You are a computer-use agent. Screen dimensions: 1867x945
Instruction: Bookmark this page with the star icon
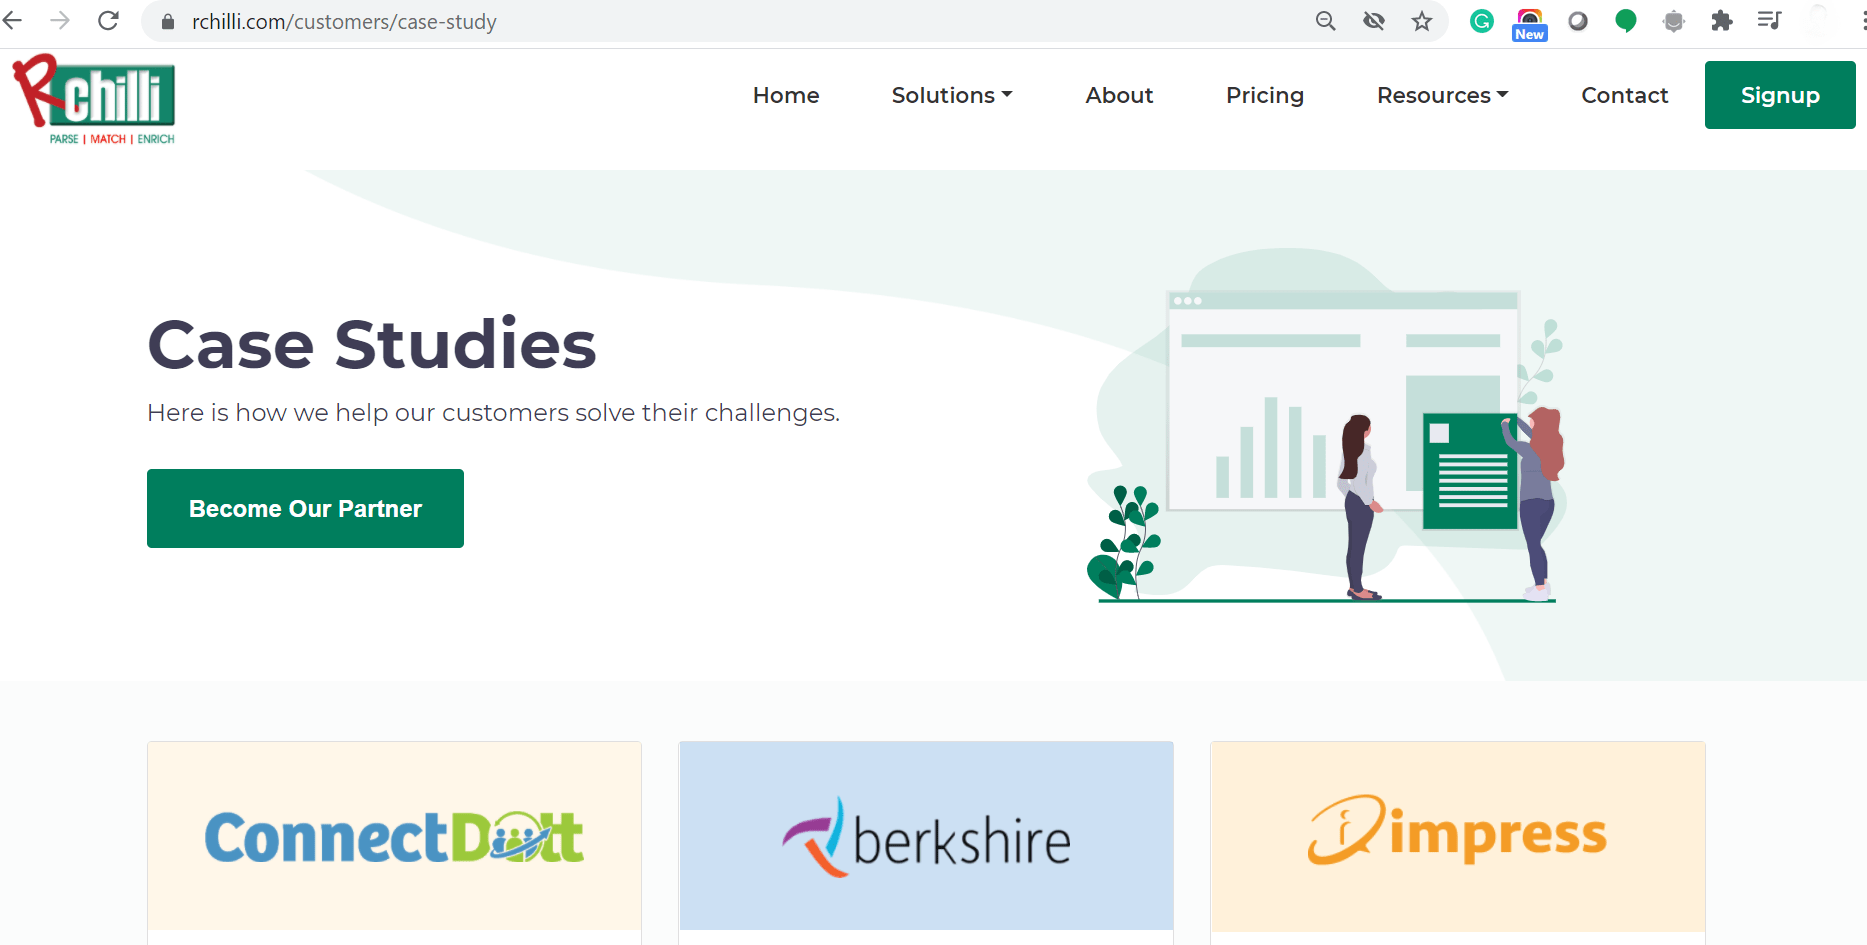(1422, 21)
